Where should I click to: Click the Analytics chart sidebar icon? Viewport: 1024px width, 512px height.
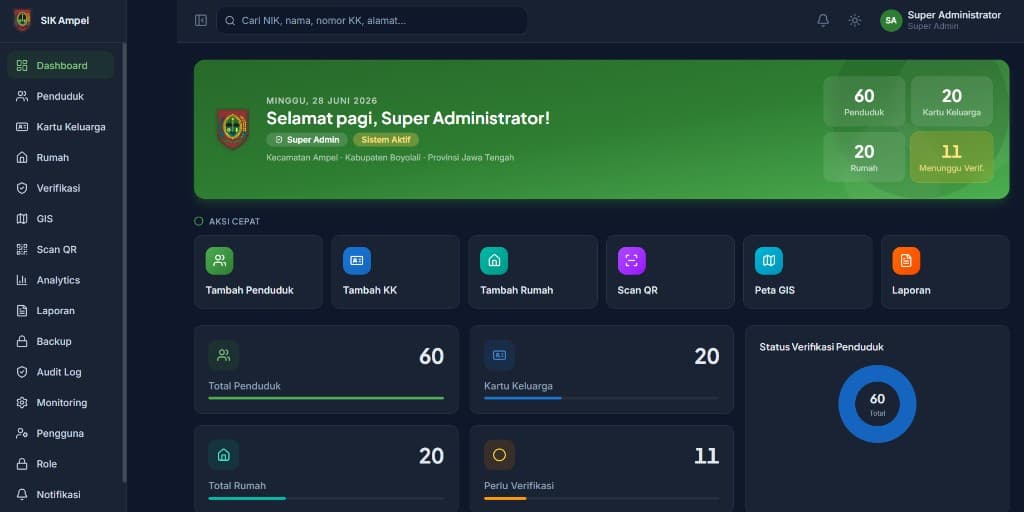pyautogui.click(x=22, y=280)
